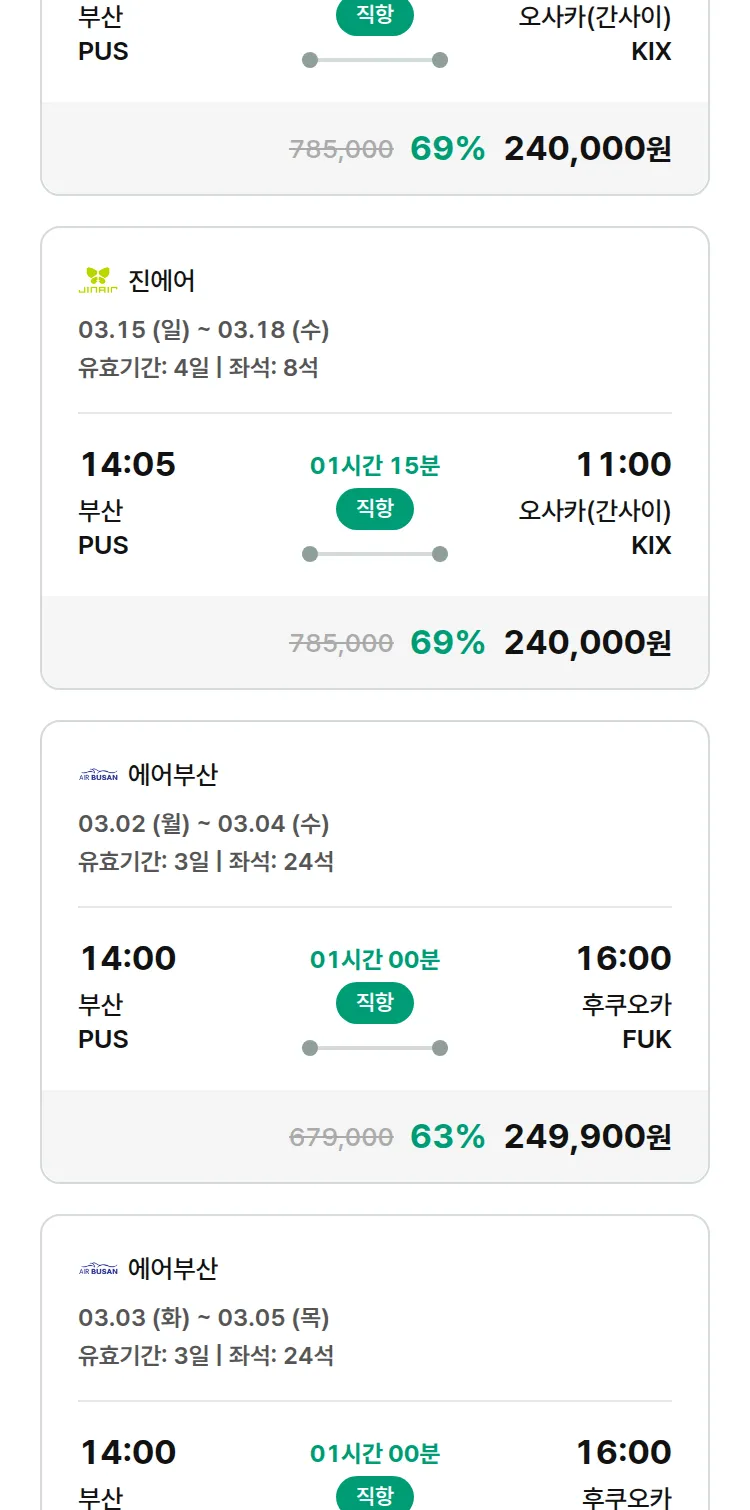Select the 249,900원 Air Busan fare
This screenshot has height=1510, width=750.
point(587,1136)
